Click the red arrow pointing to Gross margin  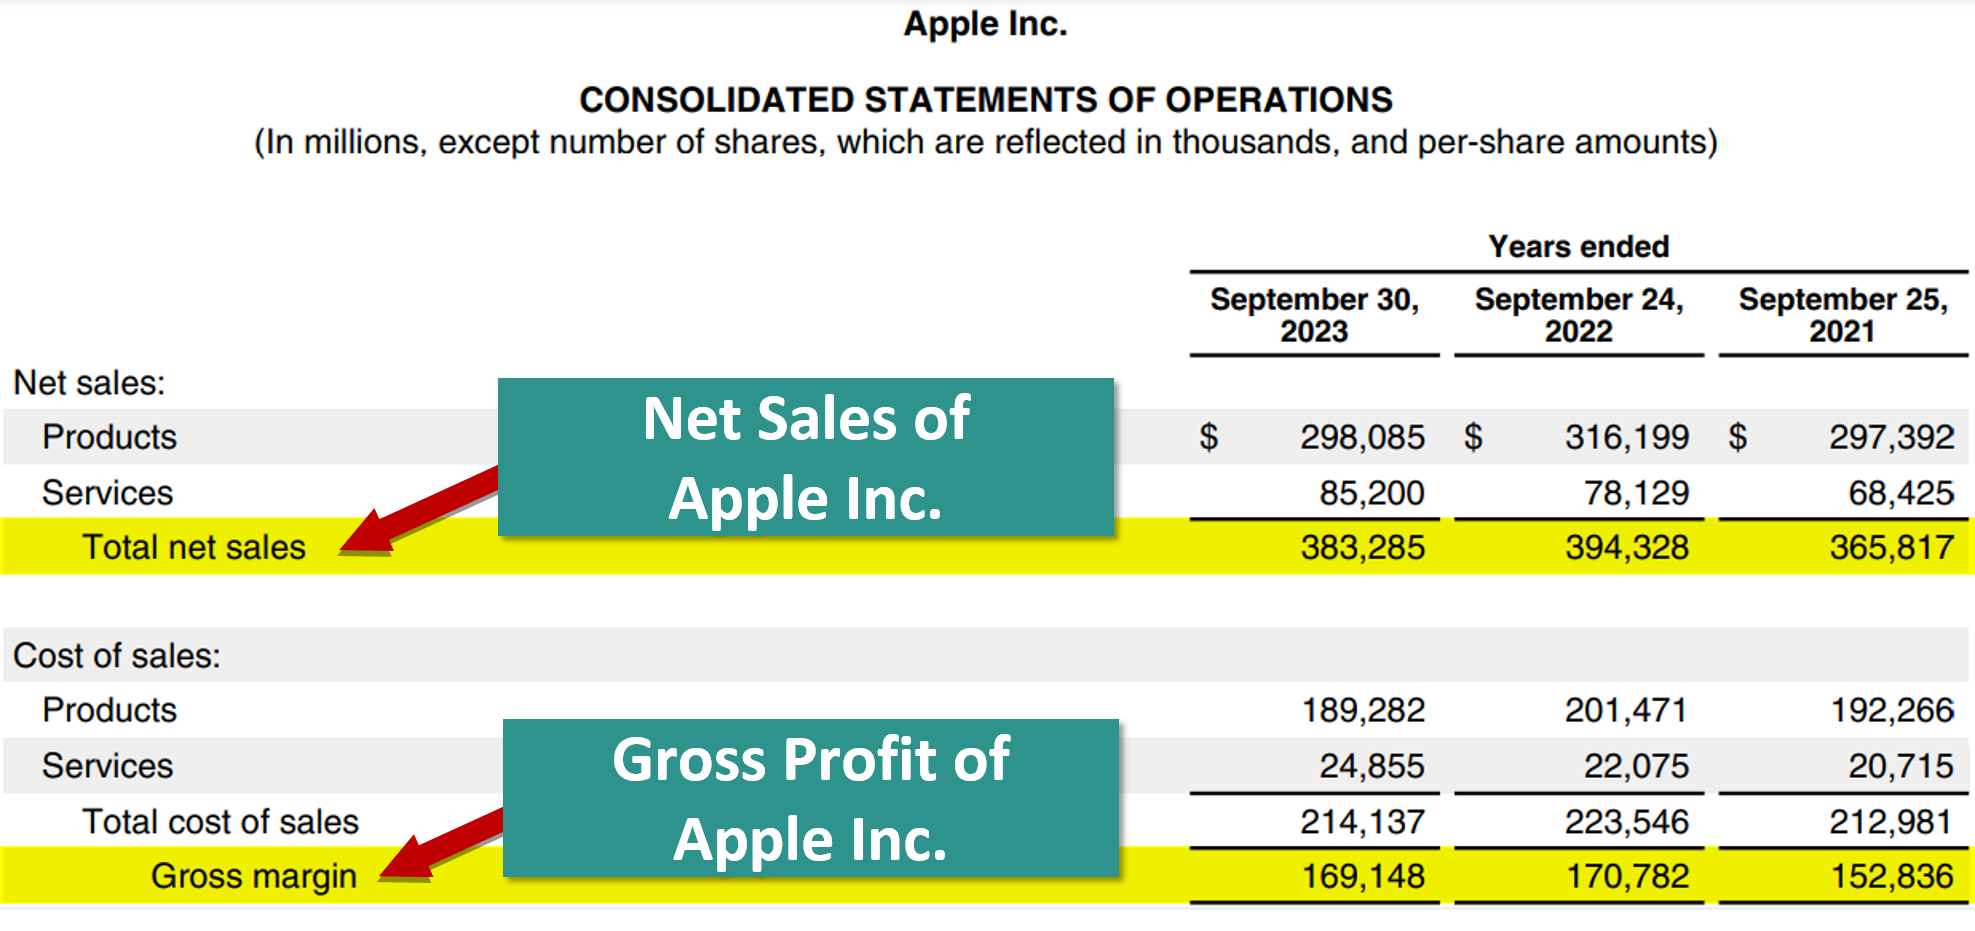click(445, 845)
